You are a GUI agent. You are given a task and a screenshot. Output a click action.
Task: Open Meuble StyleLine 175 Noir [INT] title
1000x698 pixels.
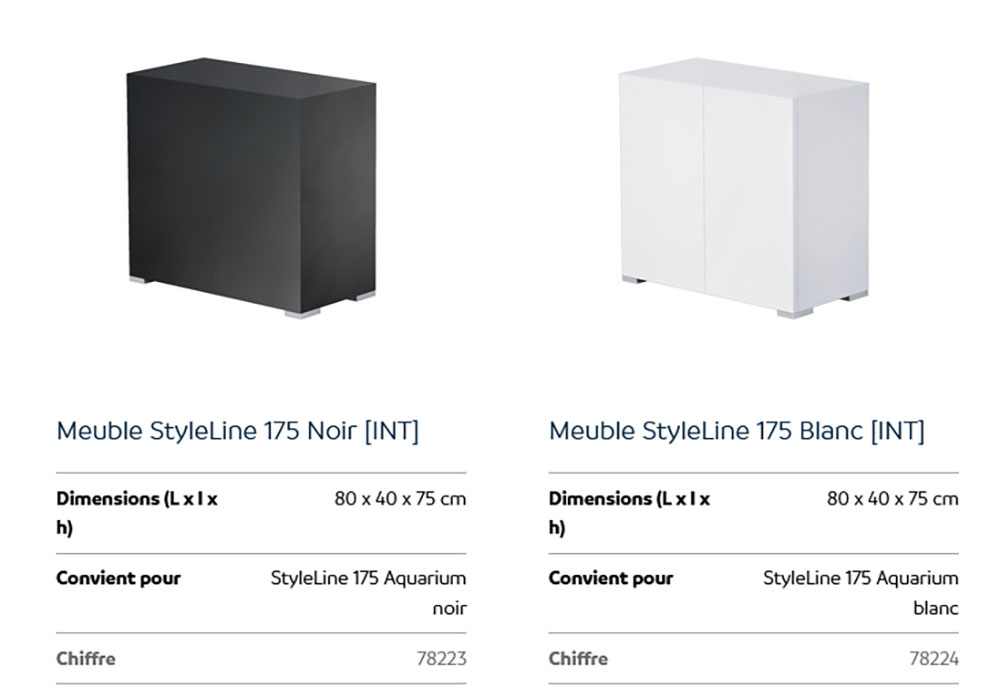pyautogui.click(x=237, y=431)
